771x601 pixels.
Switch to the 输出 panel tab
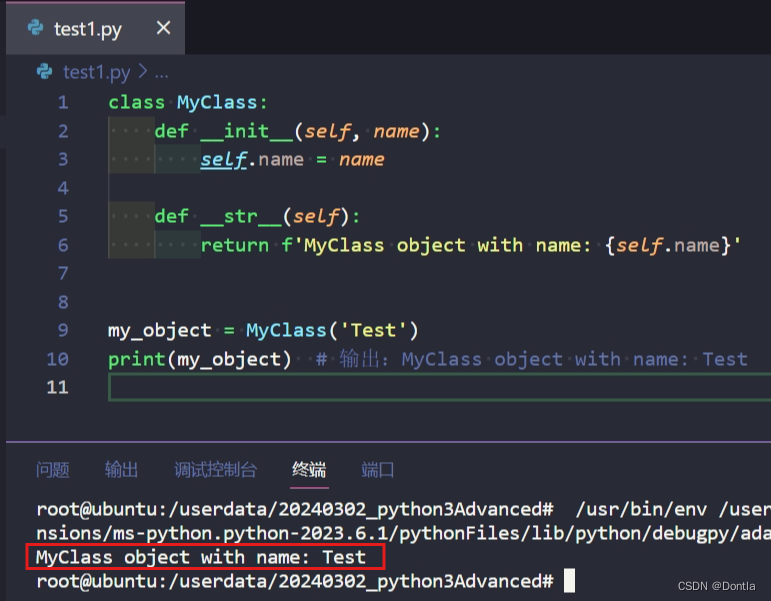[x=121, y=470]
